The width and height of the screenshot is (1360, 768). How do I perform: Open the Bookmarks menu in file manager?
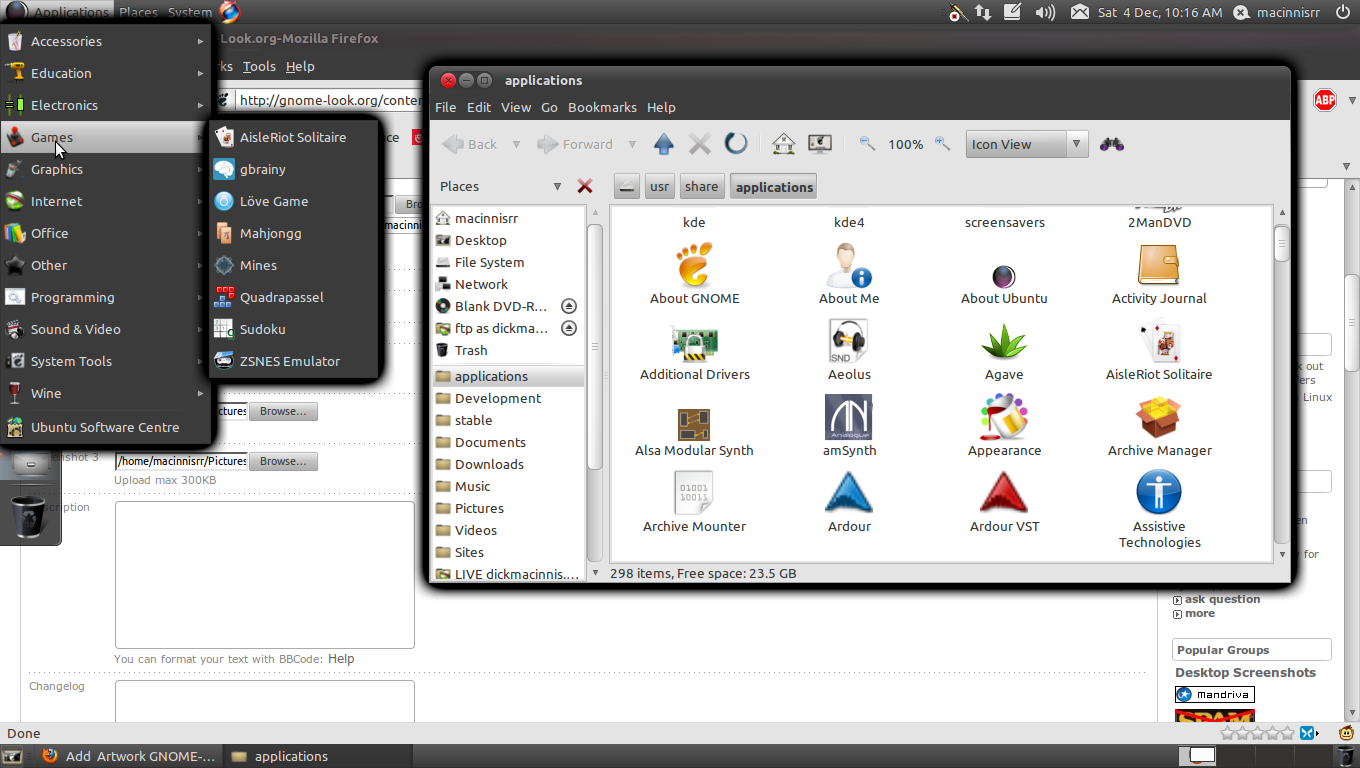click(602, 107)
